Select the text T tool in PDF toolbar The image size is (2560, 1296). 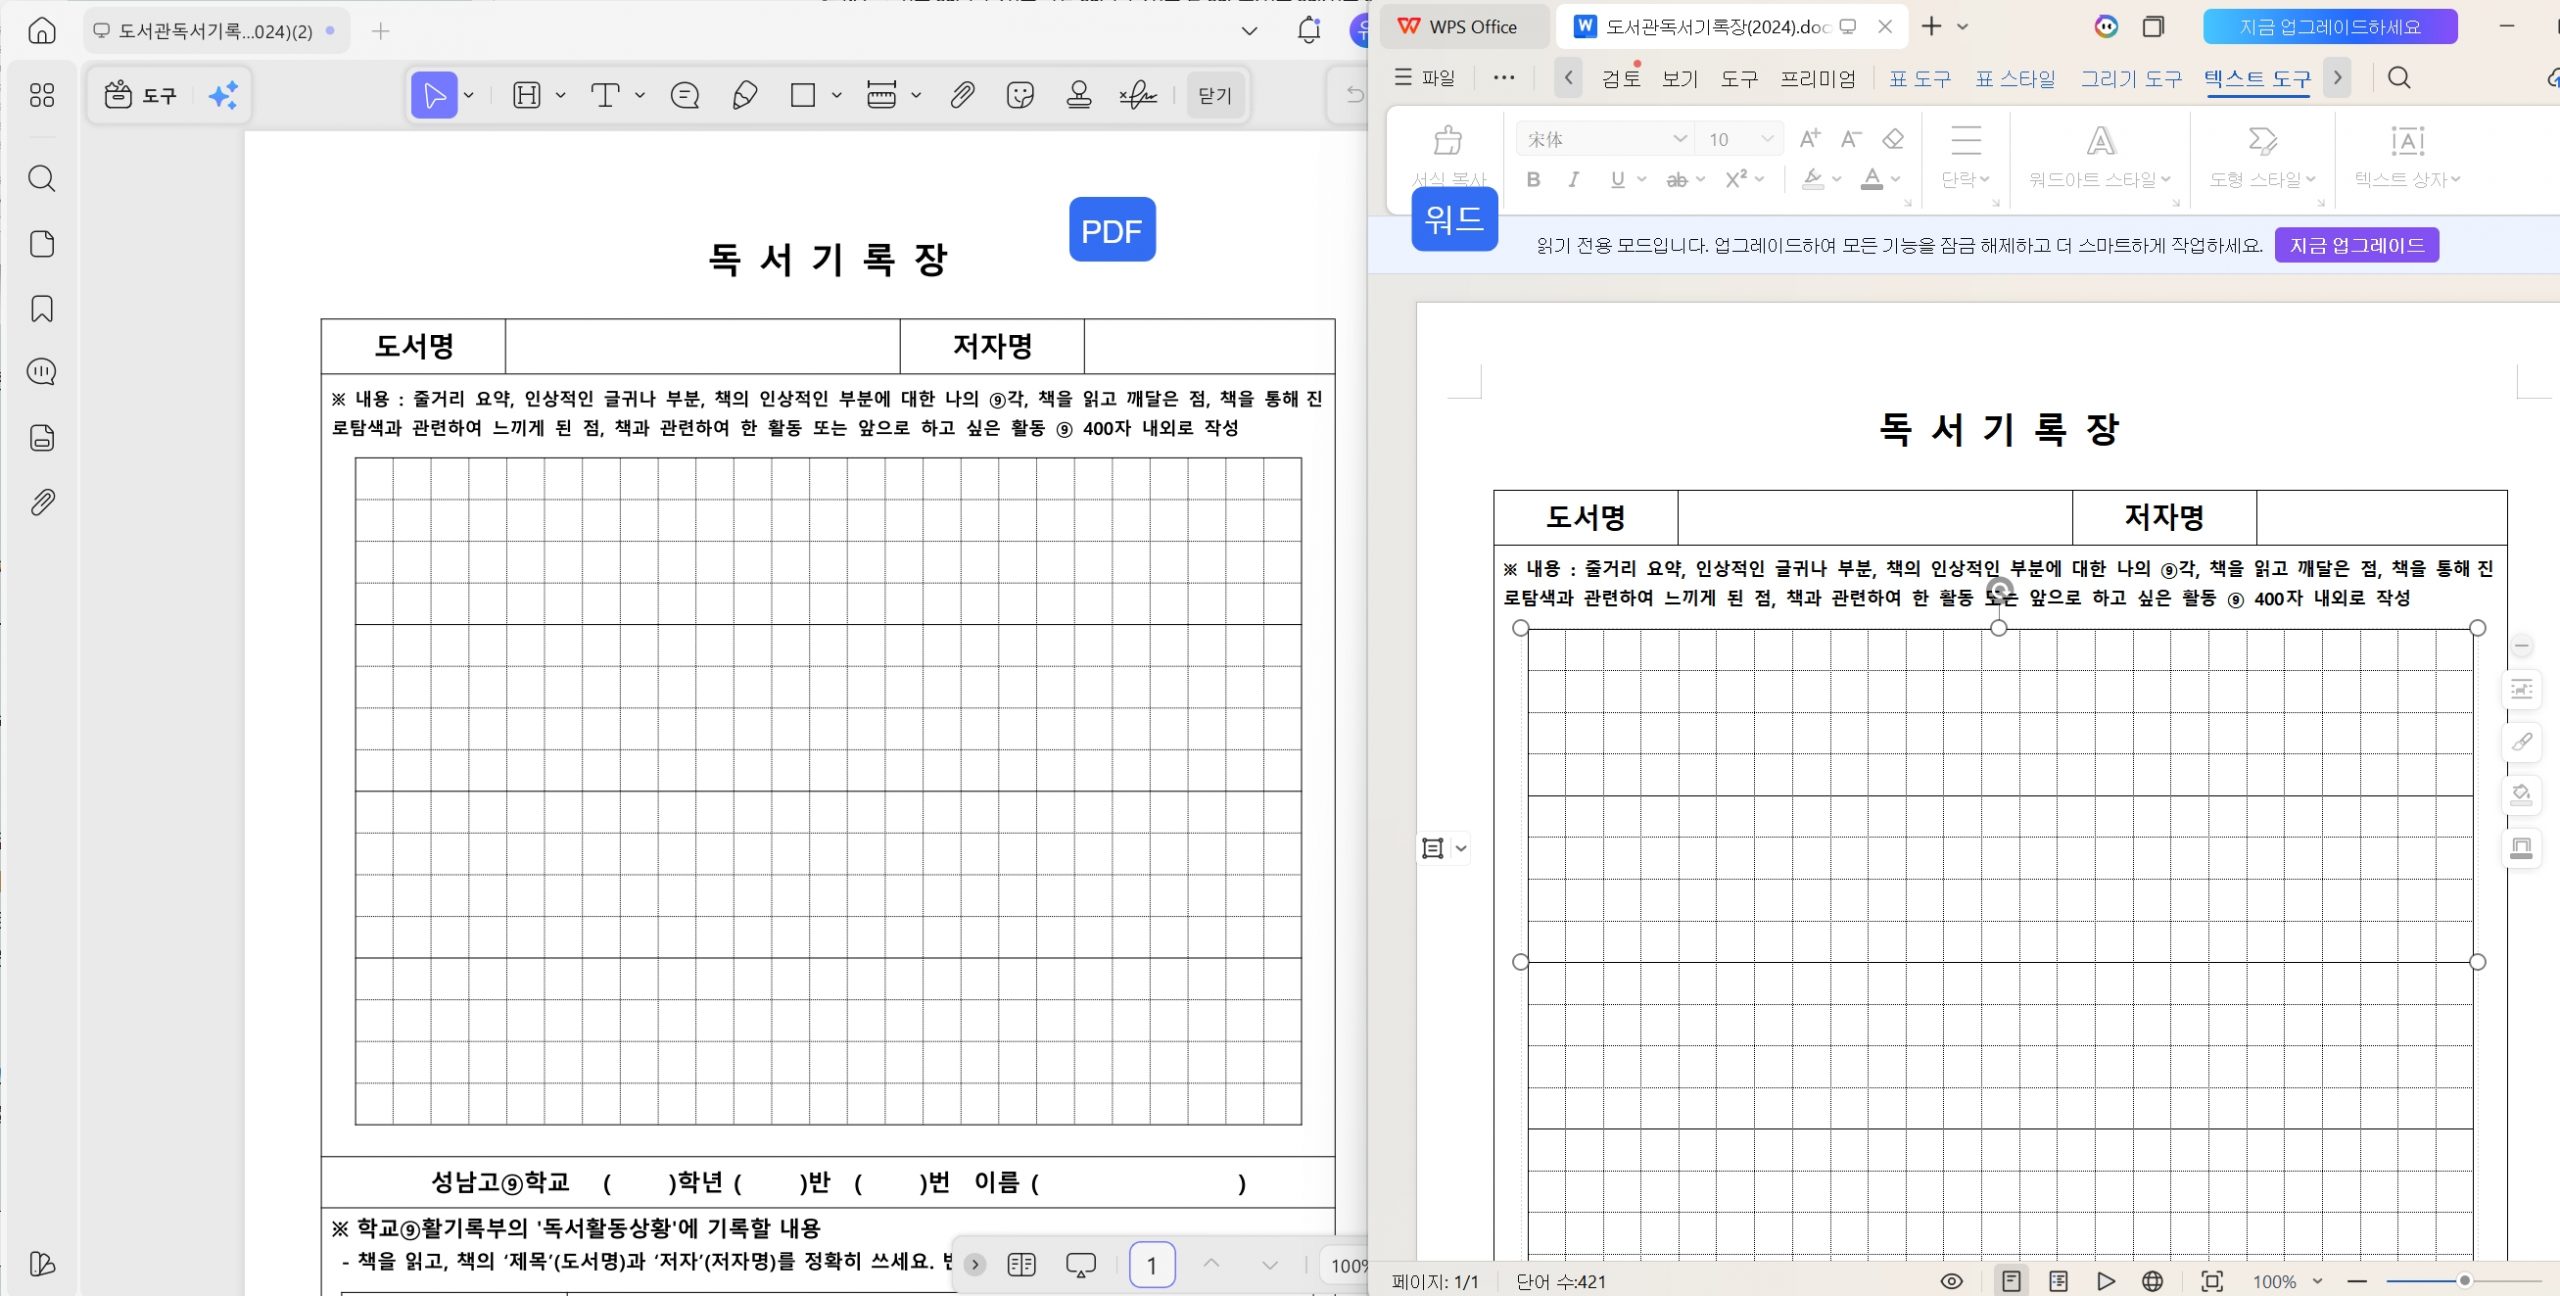coord(605,95)
